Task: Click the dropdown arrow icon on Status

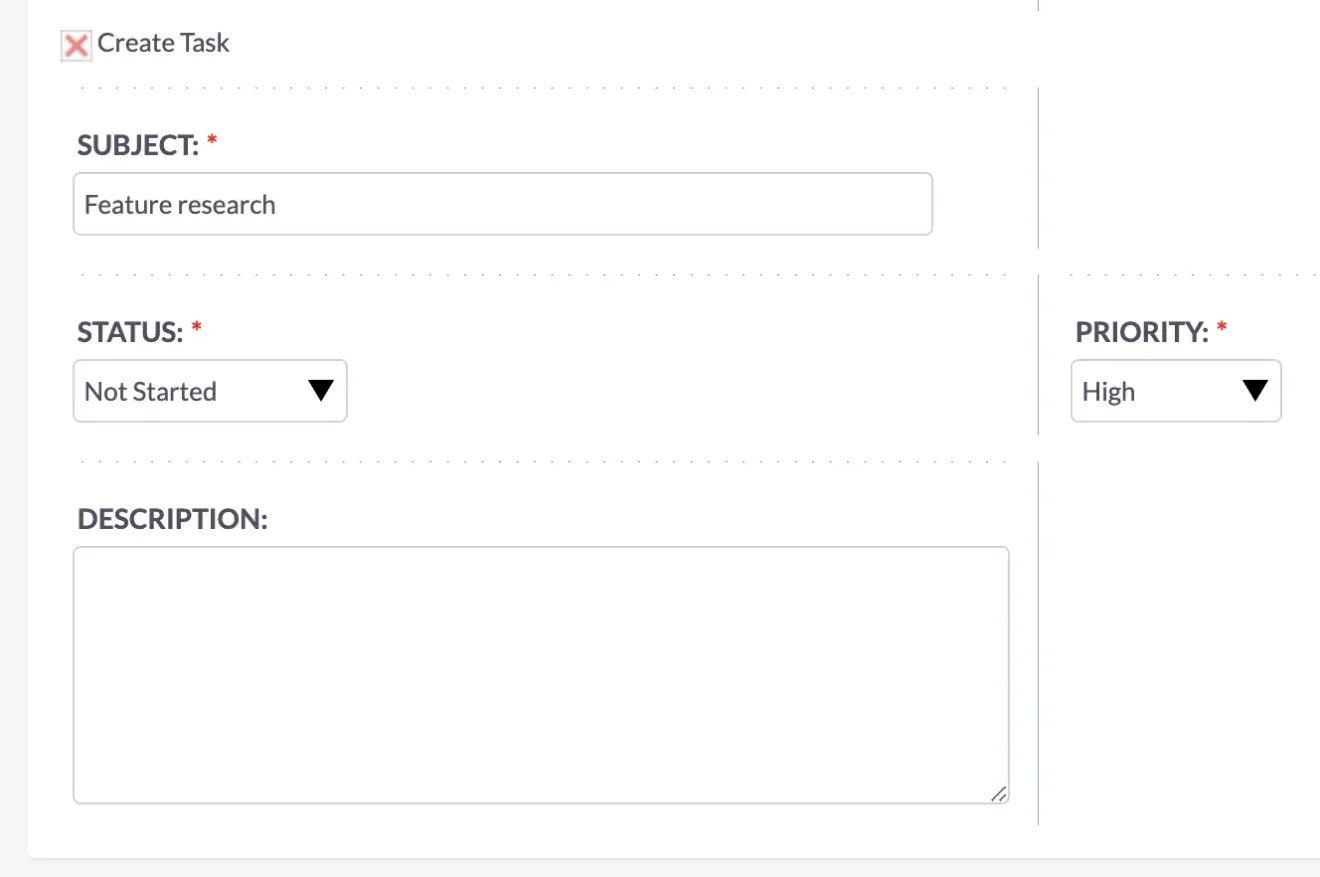Action: [x=320, y=391]
